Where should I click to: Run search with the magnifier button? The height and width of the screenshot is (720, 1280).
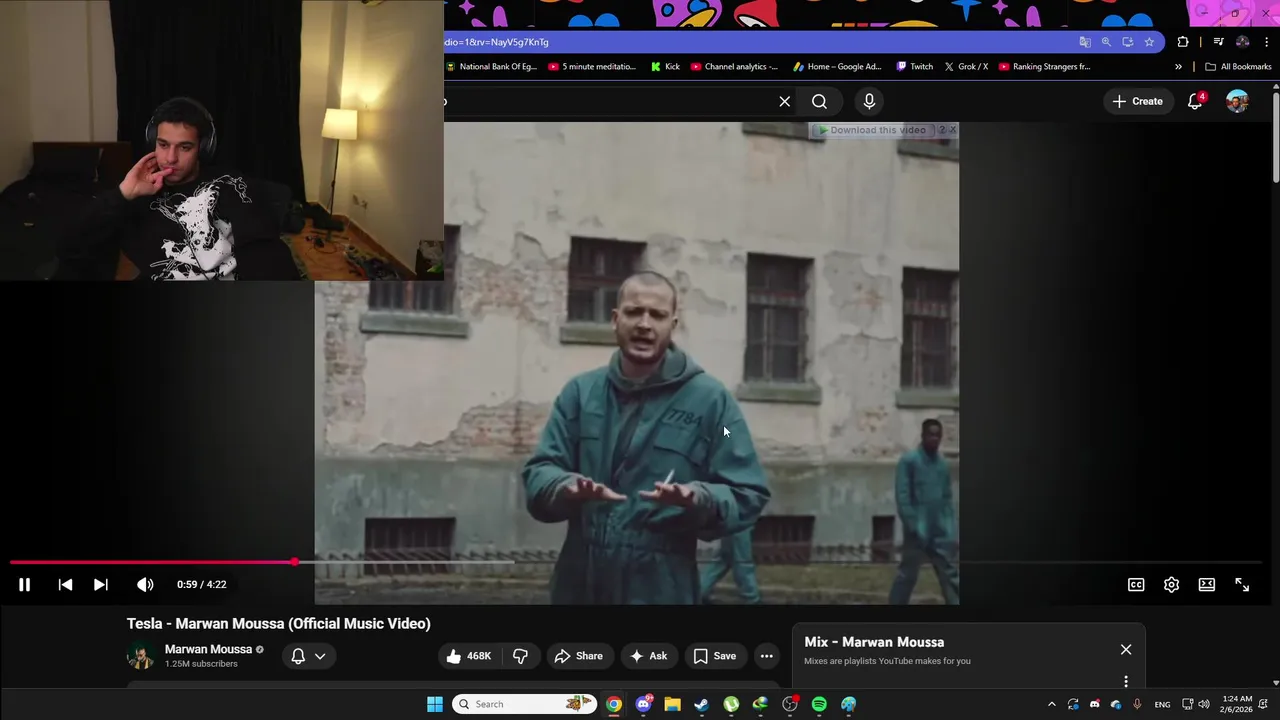[x=819, y=101]
